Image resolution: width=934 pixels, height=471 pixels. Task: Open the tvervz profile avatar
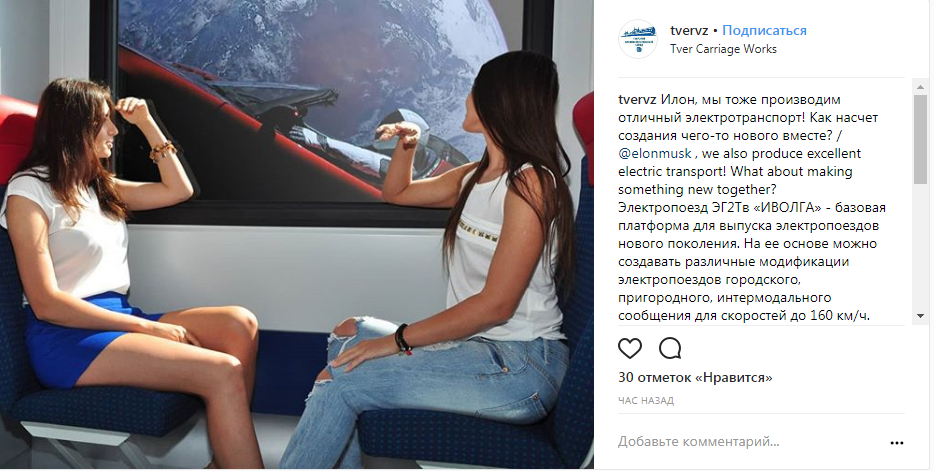coord(637,39)
